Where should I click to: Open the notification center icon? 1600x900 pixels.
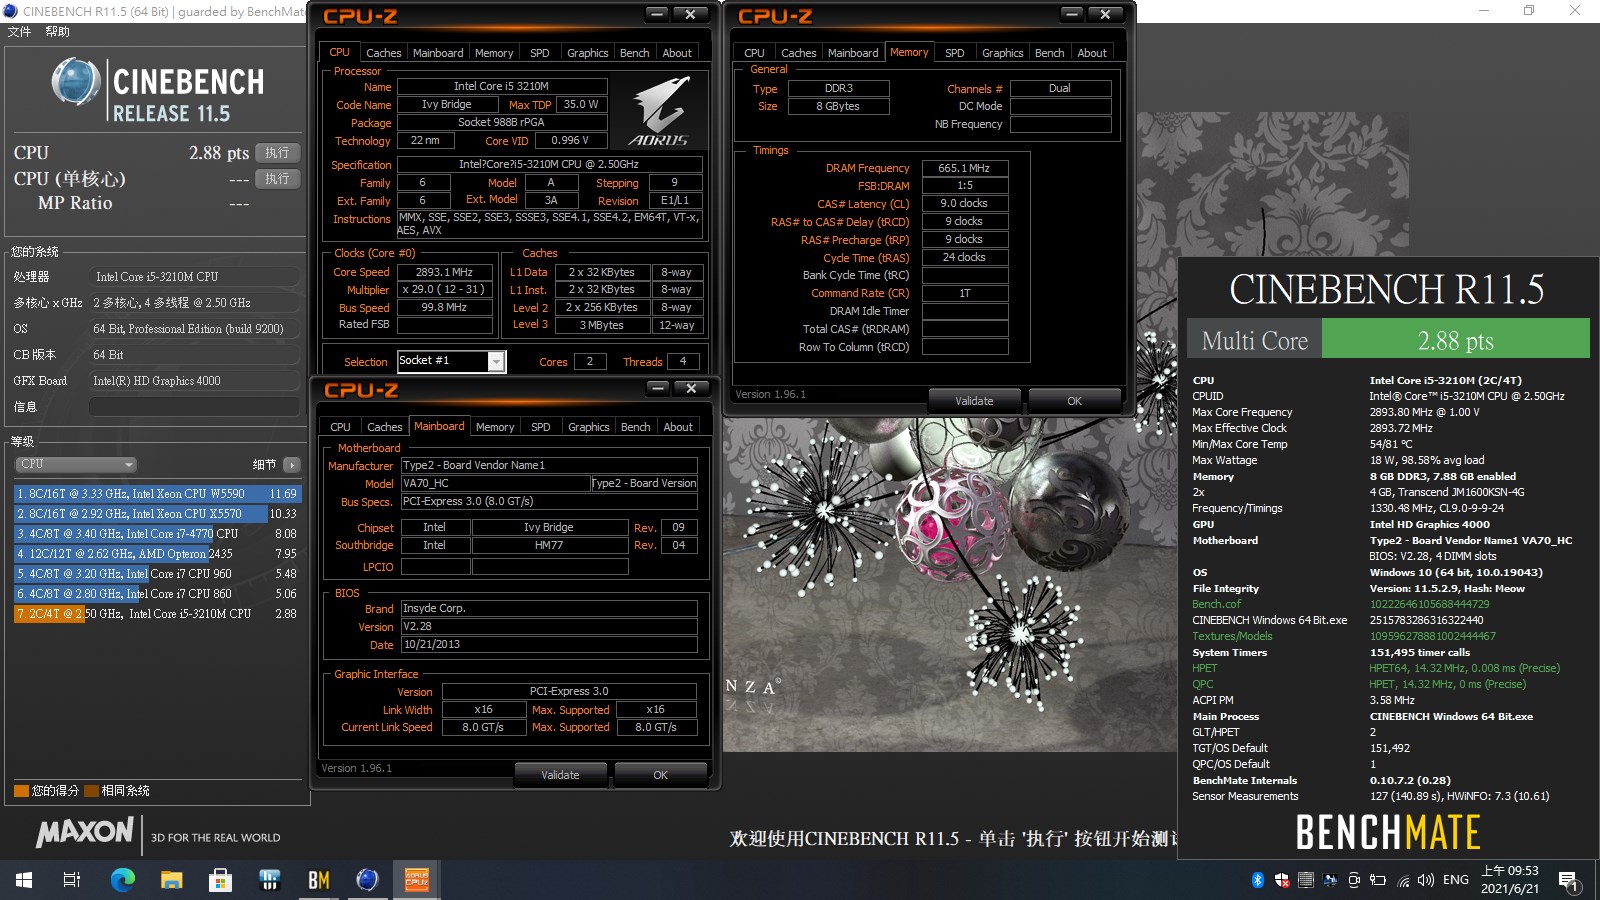pos(1570,881)
